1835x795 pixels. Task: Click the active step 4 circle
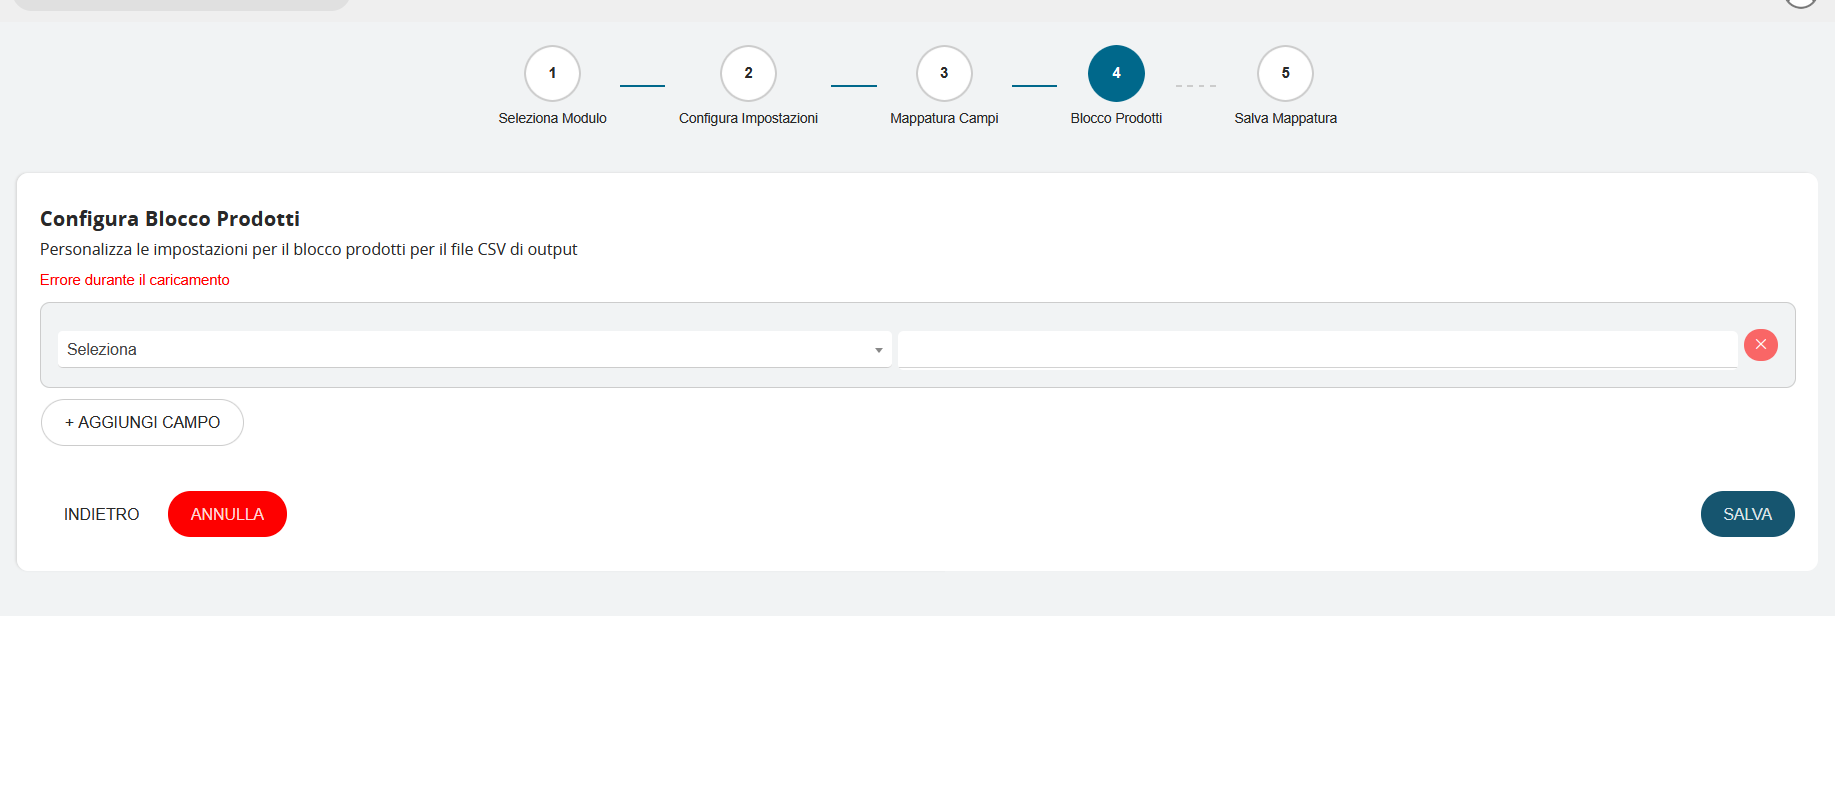coord(1116,73)
